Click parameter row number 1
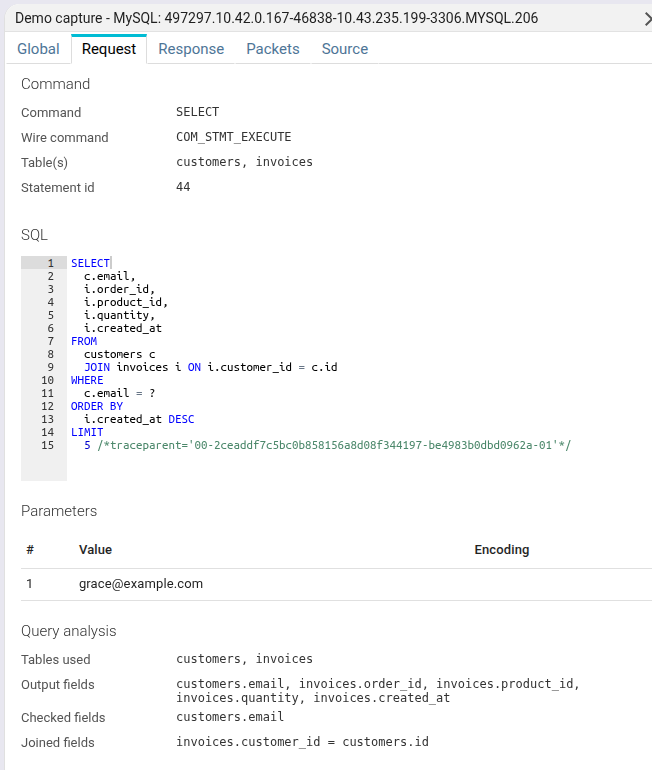The height and width of the screenshot is (770, 652). coord(29,583)
